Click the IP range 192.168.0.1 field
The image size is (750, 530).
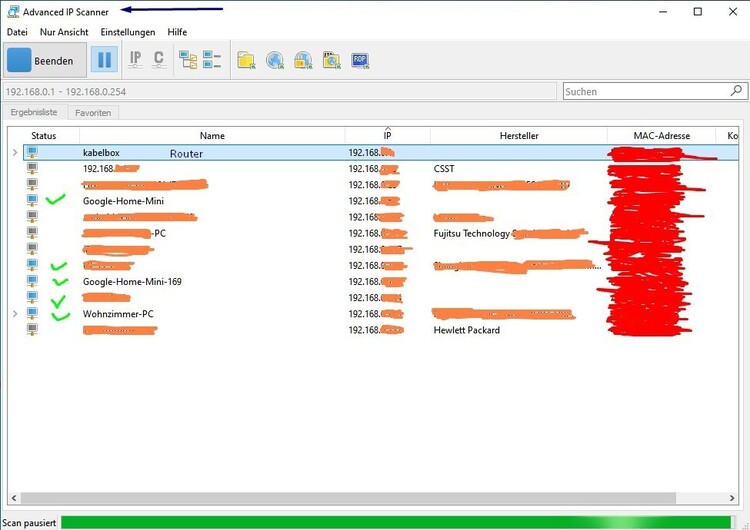tap(280, 91)
